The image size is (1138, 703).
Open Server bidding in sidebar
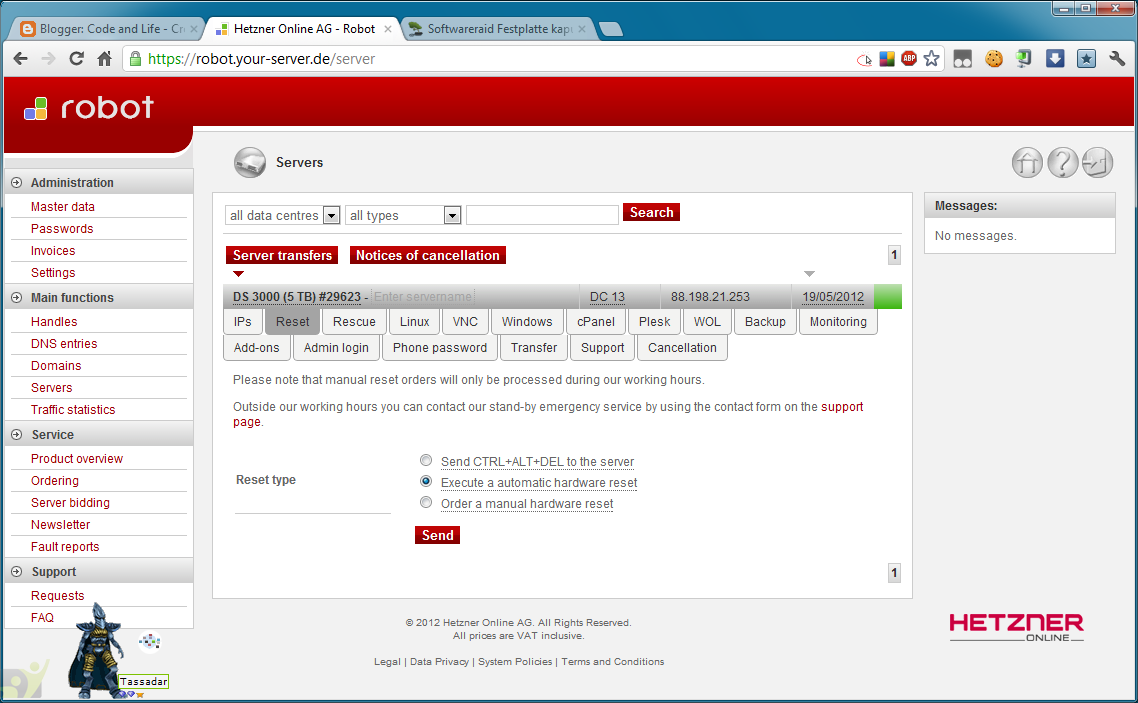[70, 503]
